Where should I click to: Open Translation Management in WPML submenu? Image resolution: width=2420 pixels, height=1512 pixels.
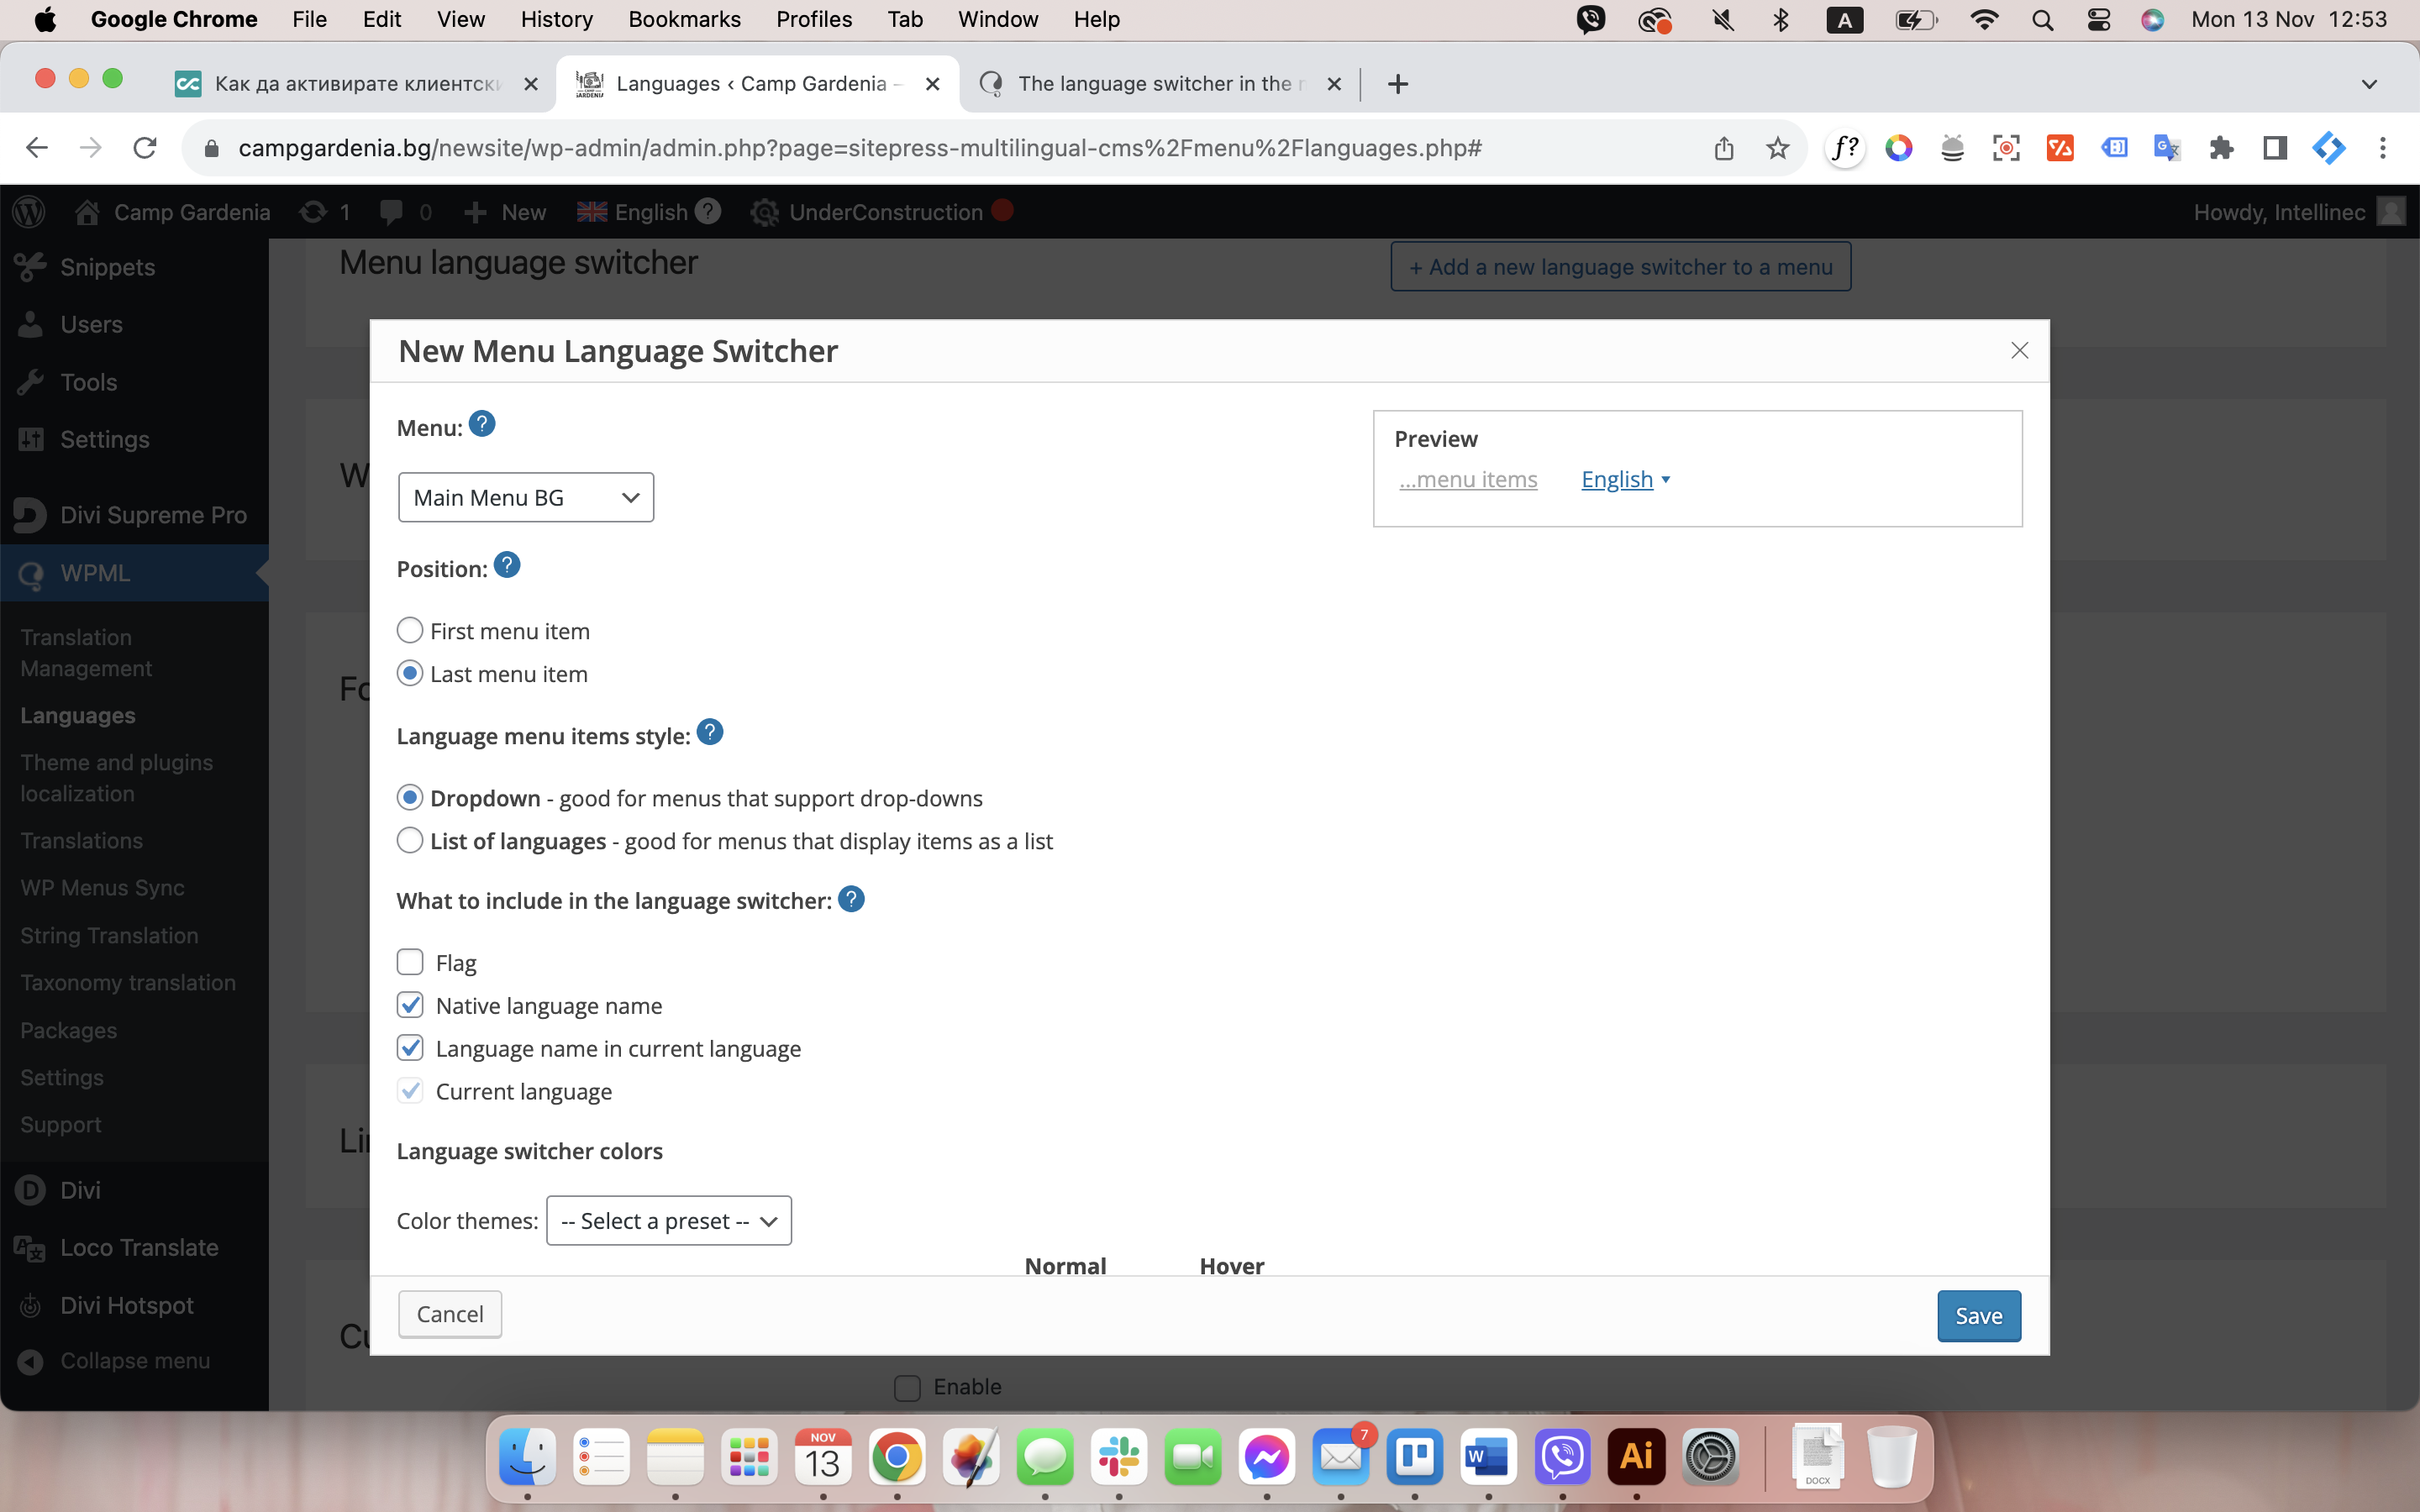coord(86,653)
